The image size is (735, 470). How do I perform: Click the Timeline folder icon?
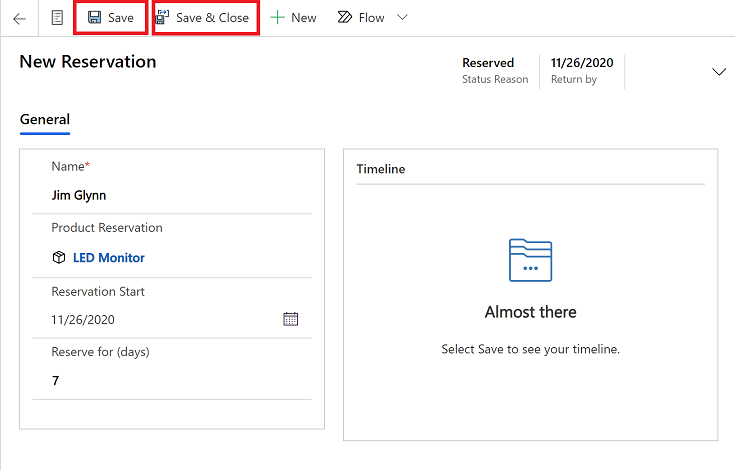click(x=531, y=260)
